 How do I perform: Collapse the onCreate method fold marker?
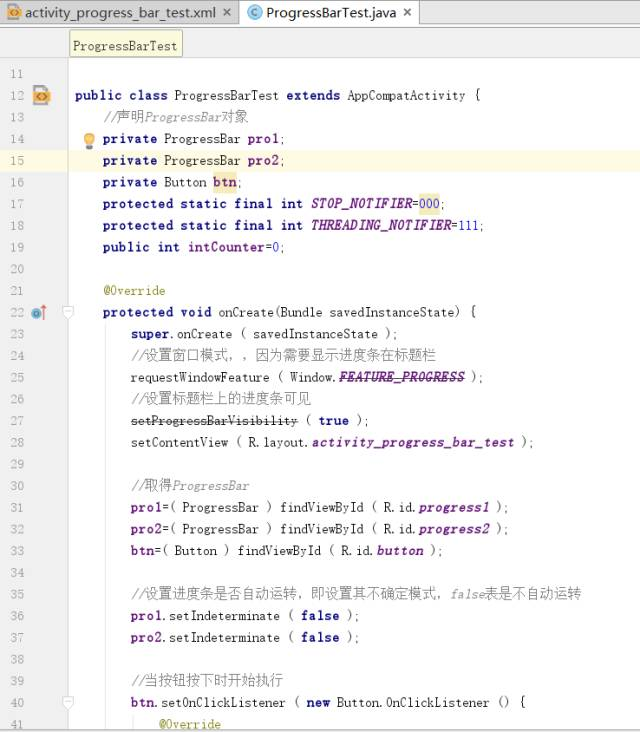click(68, 312)
